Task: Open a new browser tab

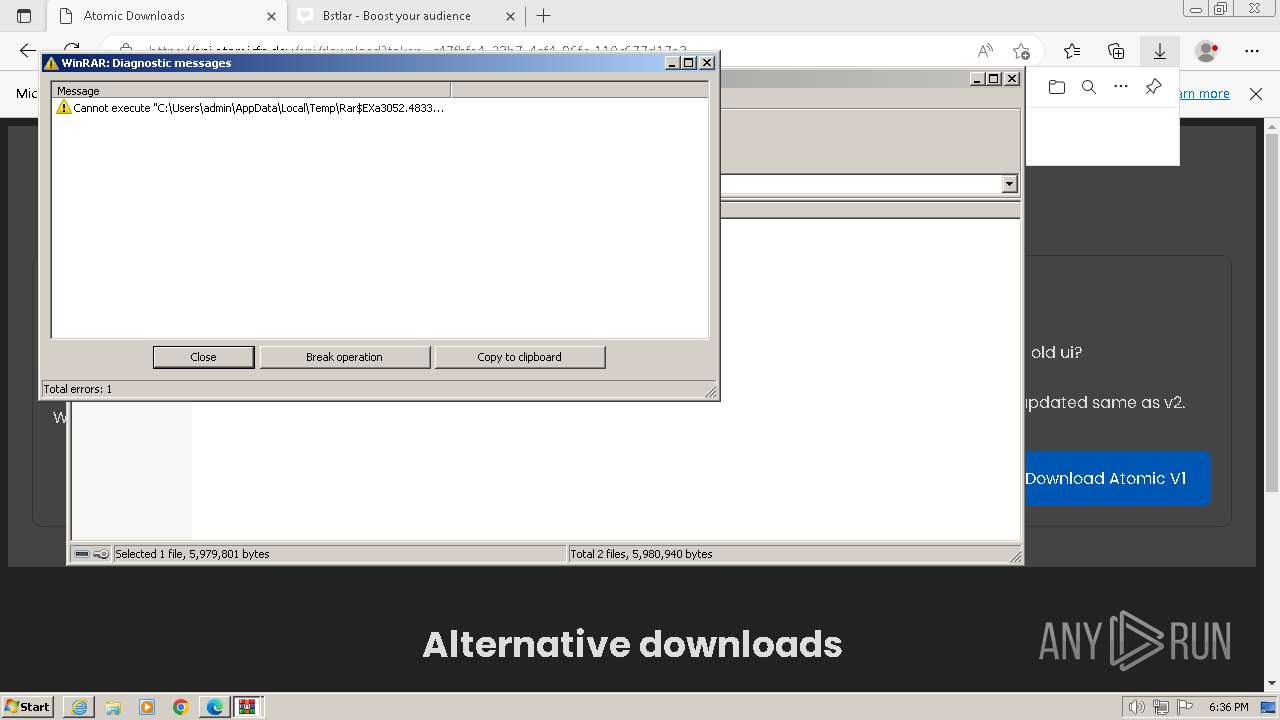Action: 543,16
